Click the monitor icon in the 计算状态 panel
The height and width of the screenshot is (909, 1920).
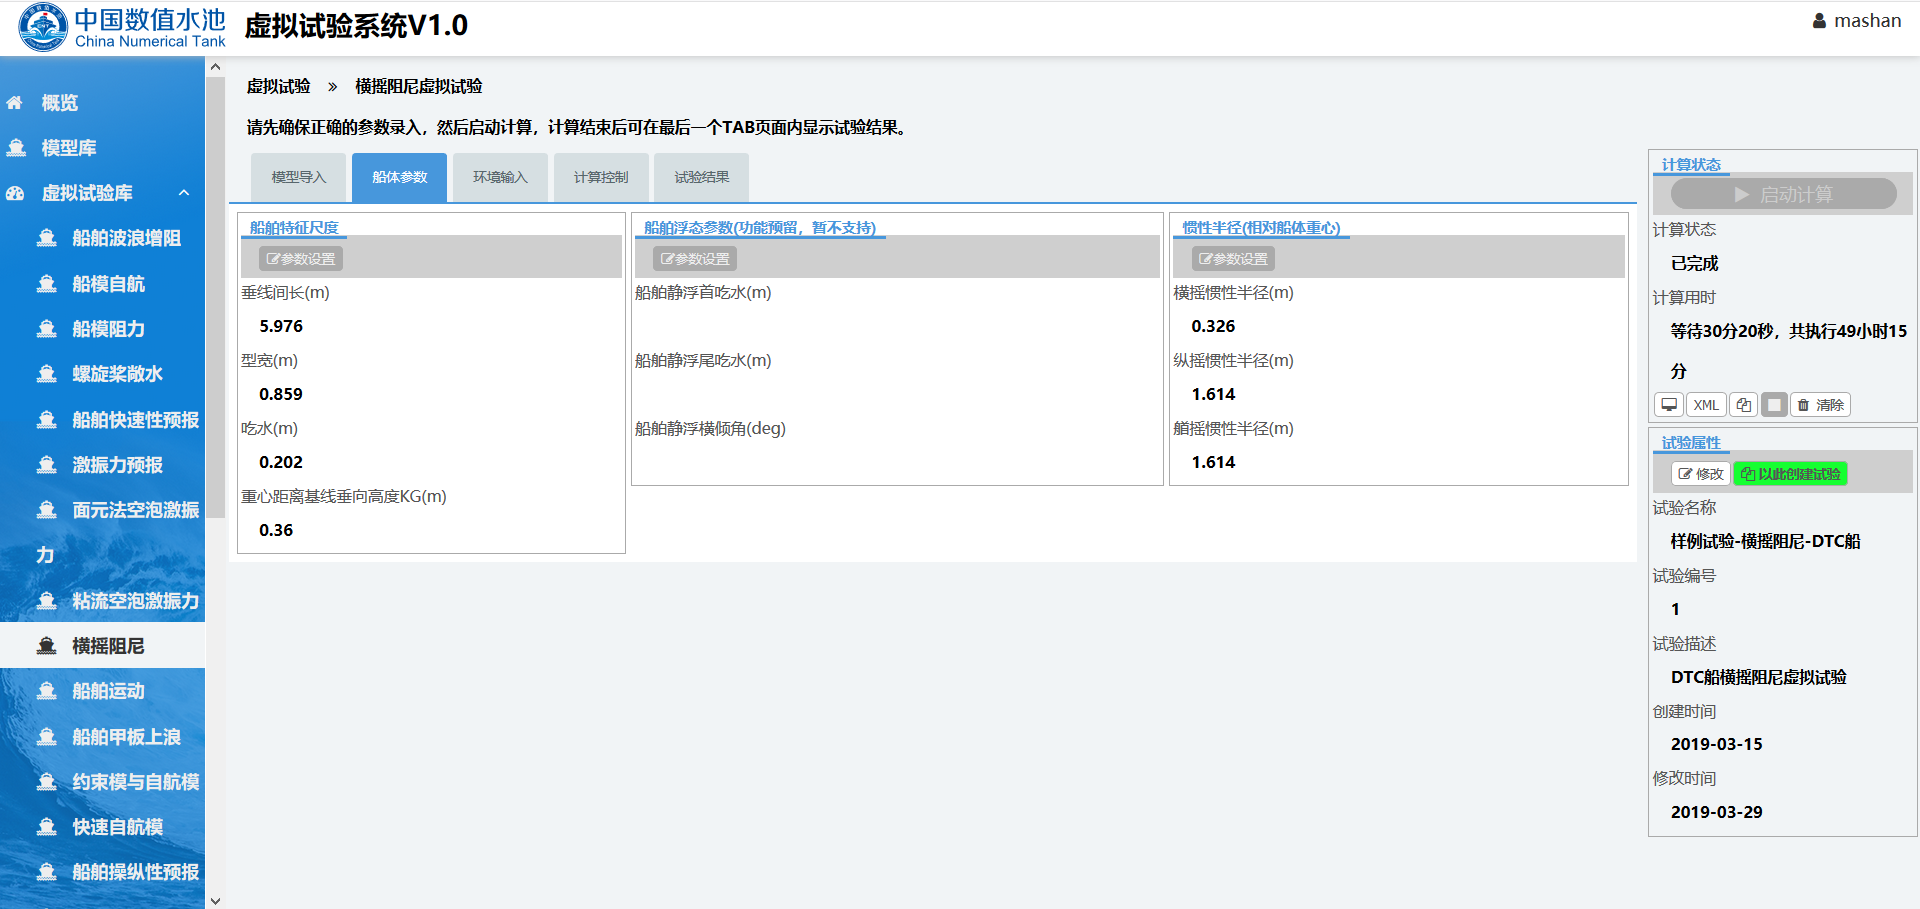point(1669,405)
